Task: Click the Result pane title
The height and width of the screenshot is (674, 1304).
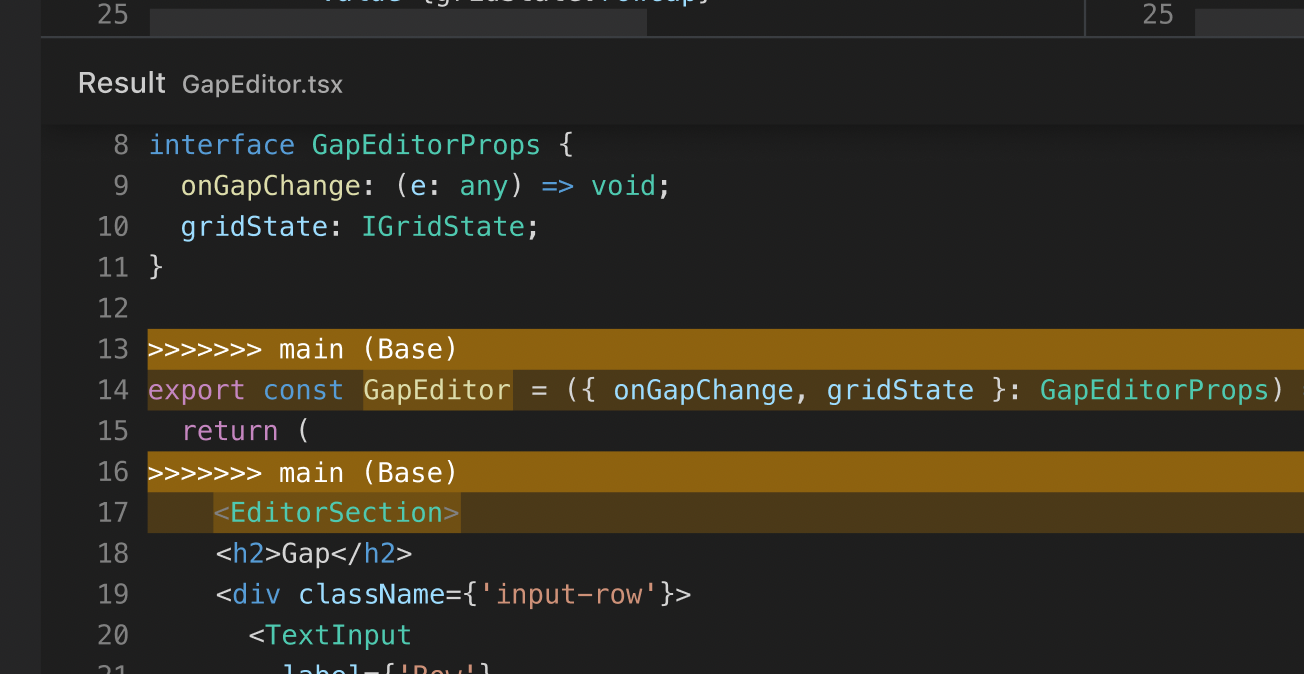Action: click(121, 83)
